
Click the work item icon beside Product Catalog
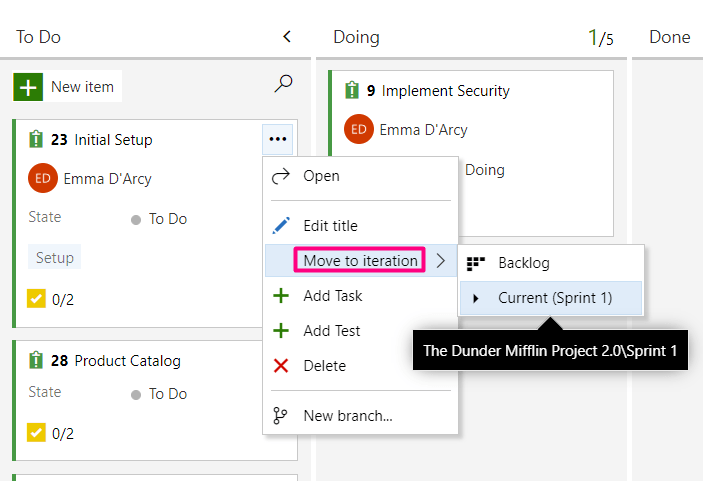coord(35,361)
